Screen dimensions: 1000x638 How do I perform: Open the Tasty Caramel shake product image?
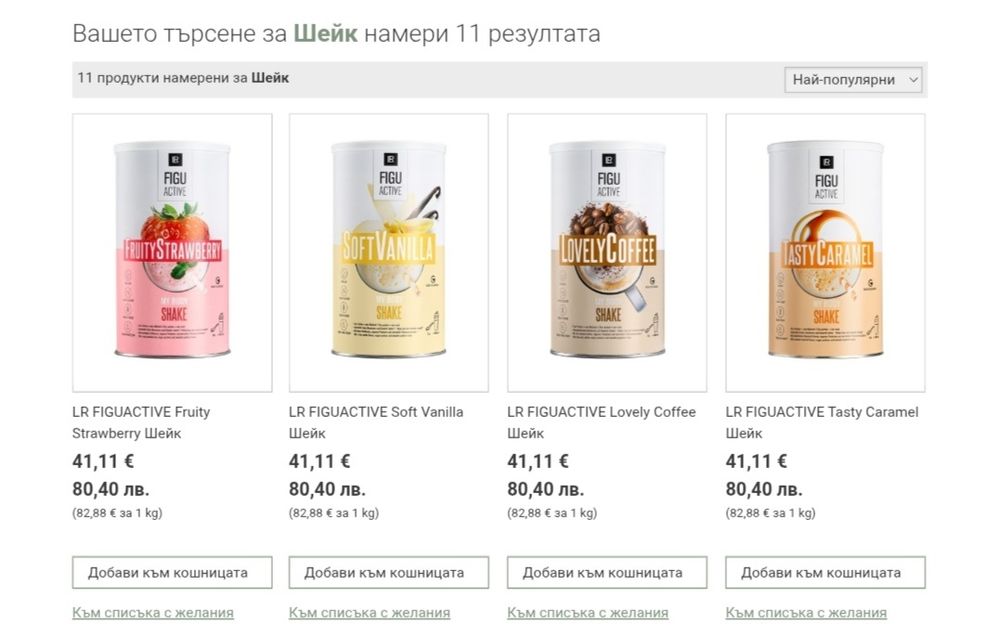825,253
